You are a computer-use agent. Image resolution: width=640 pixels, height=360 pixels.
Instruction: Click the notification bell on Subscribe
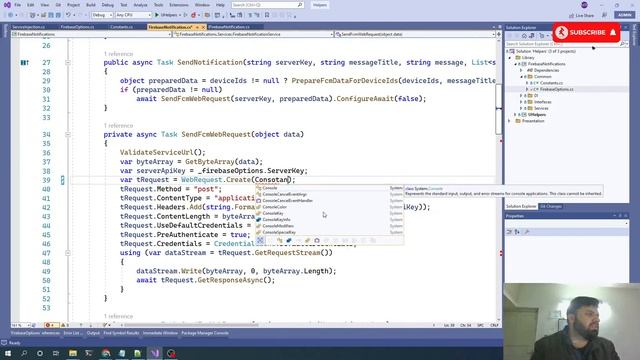tap(613, 32)
